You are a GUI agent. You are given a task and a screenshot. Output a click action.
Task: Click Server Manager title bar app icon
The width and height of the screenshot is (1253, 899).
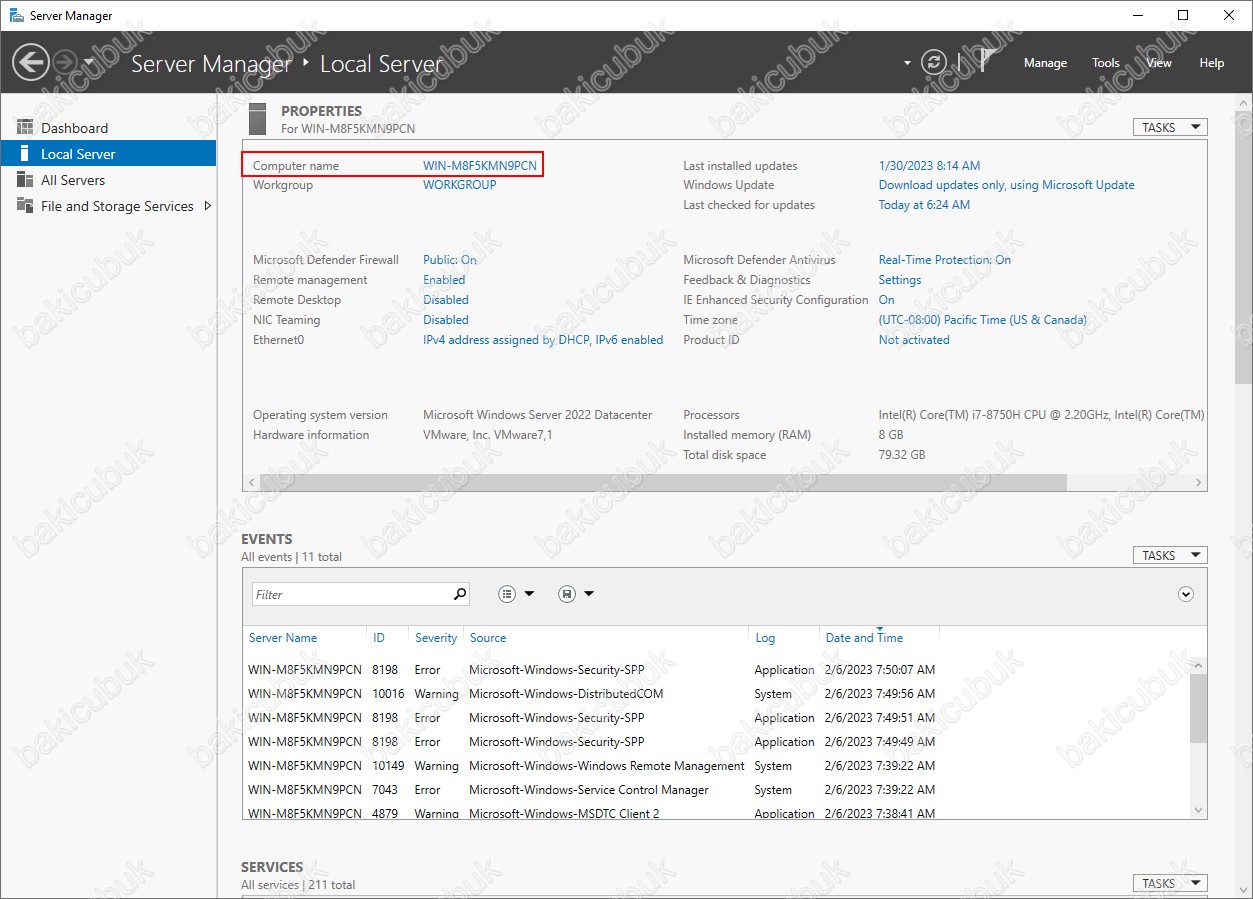click(17, 15)
